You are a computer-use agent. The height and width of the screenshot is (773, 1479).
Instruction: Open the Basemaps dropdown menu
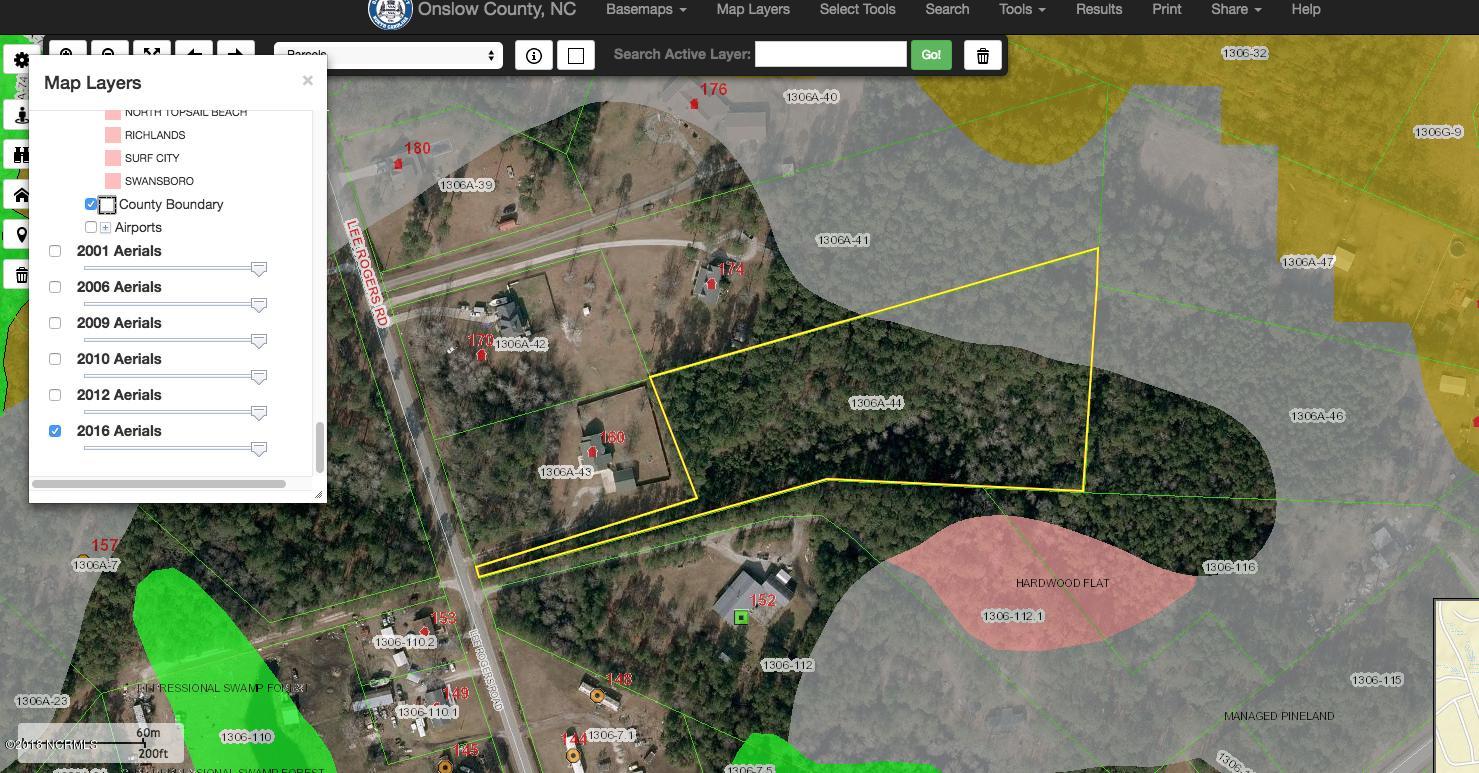coord(646,9)
